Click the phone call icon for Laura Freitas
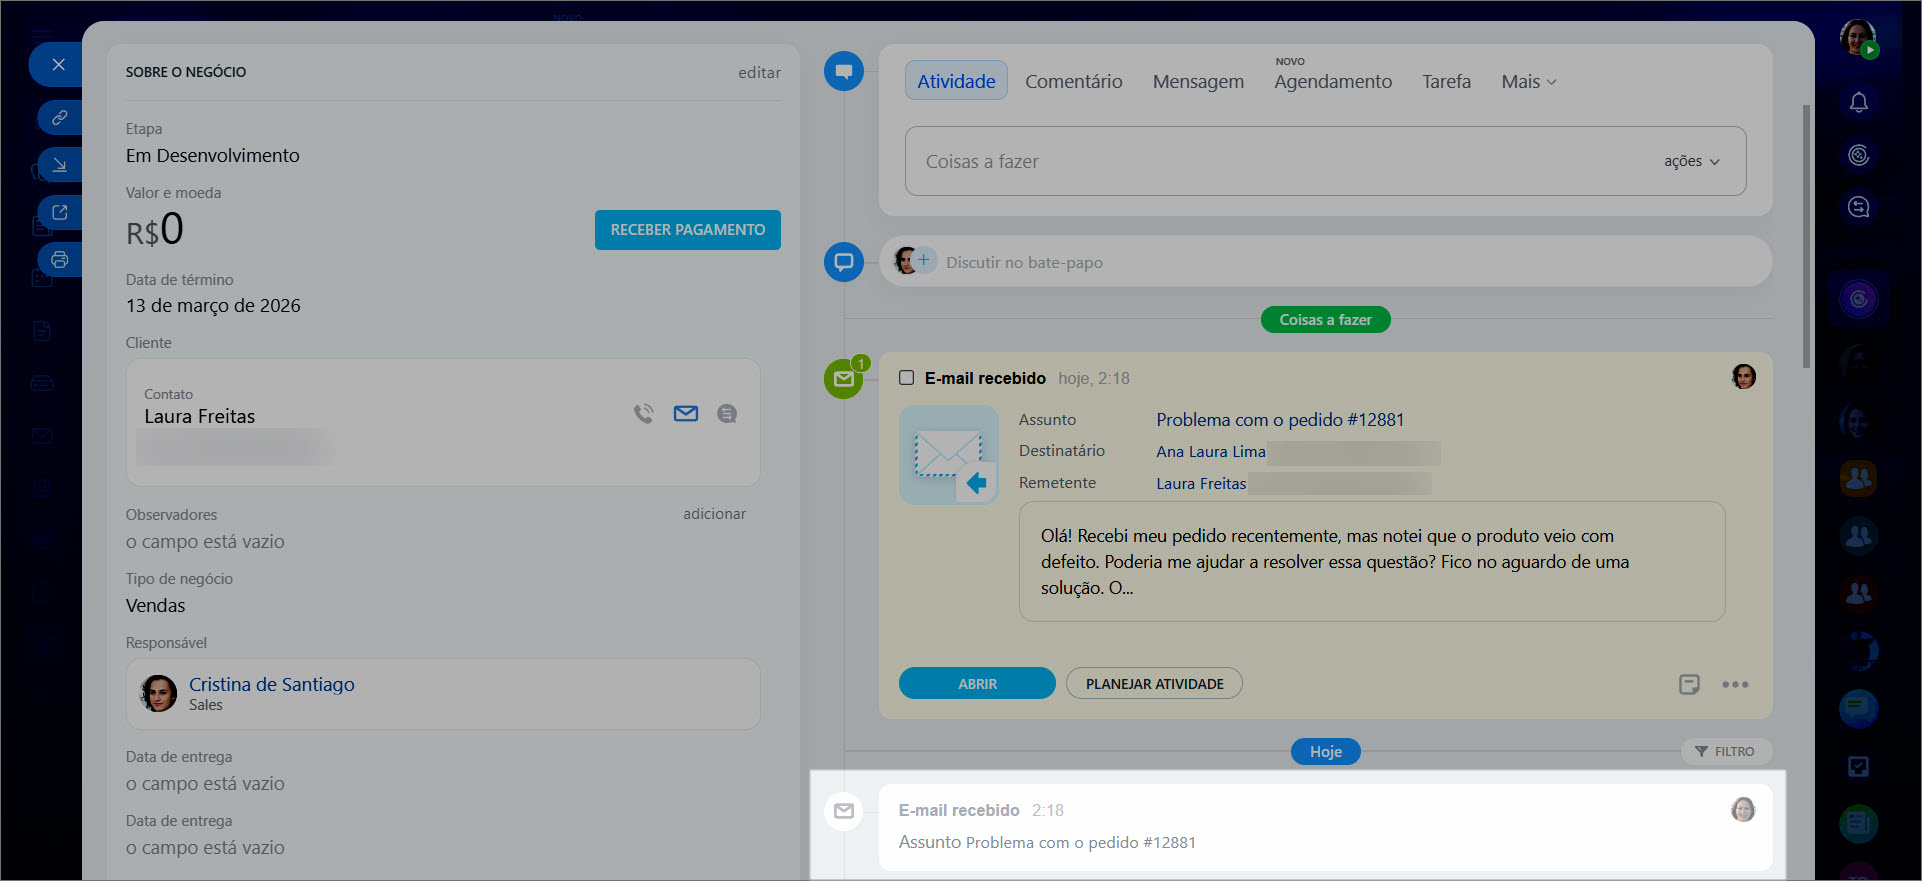Viewport: 1922px width, 881px height. click(643, 413)
